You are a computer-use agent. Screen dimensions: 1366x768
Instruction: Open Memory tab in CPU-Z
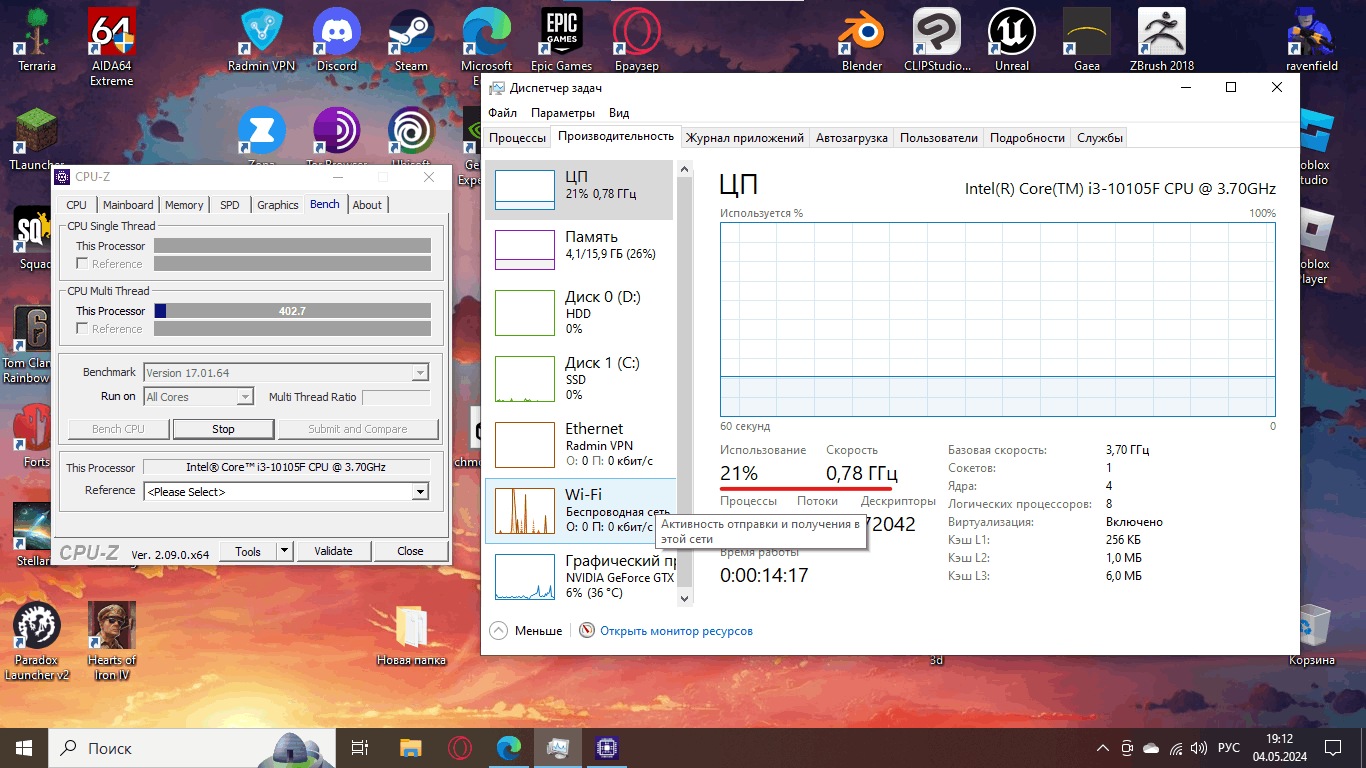coord(184,205)
